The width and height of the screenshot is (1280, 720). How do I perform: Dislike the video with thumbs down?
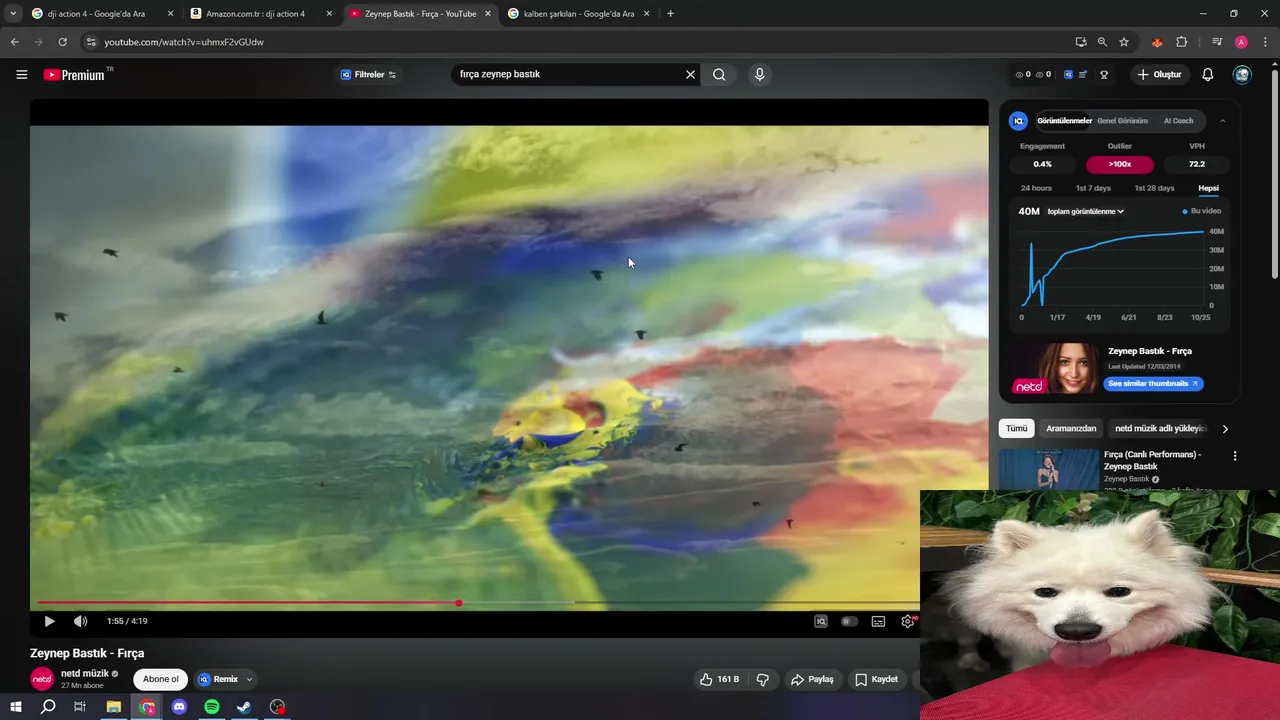point(763,679)
